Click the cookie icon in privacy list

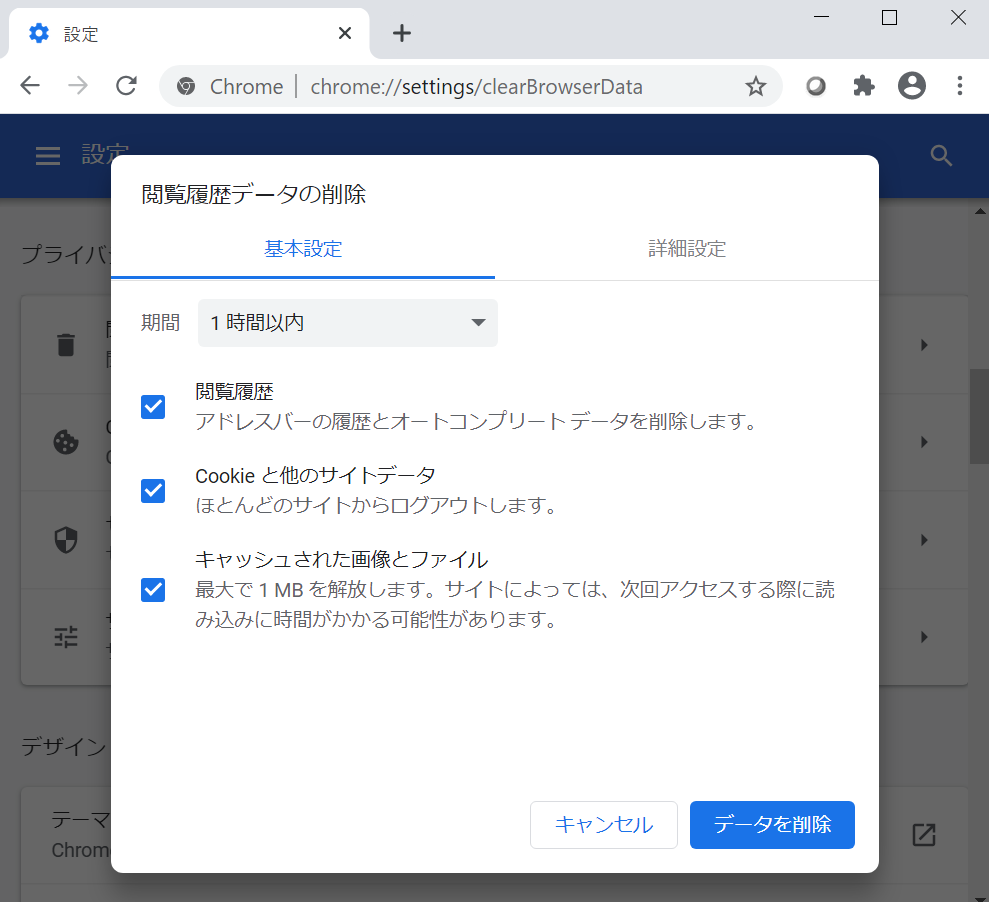[66, 442]
